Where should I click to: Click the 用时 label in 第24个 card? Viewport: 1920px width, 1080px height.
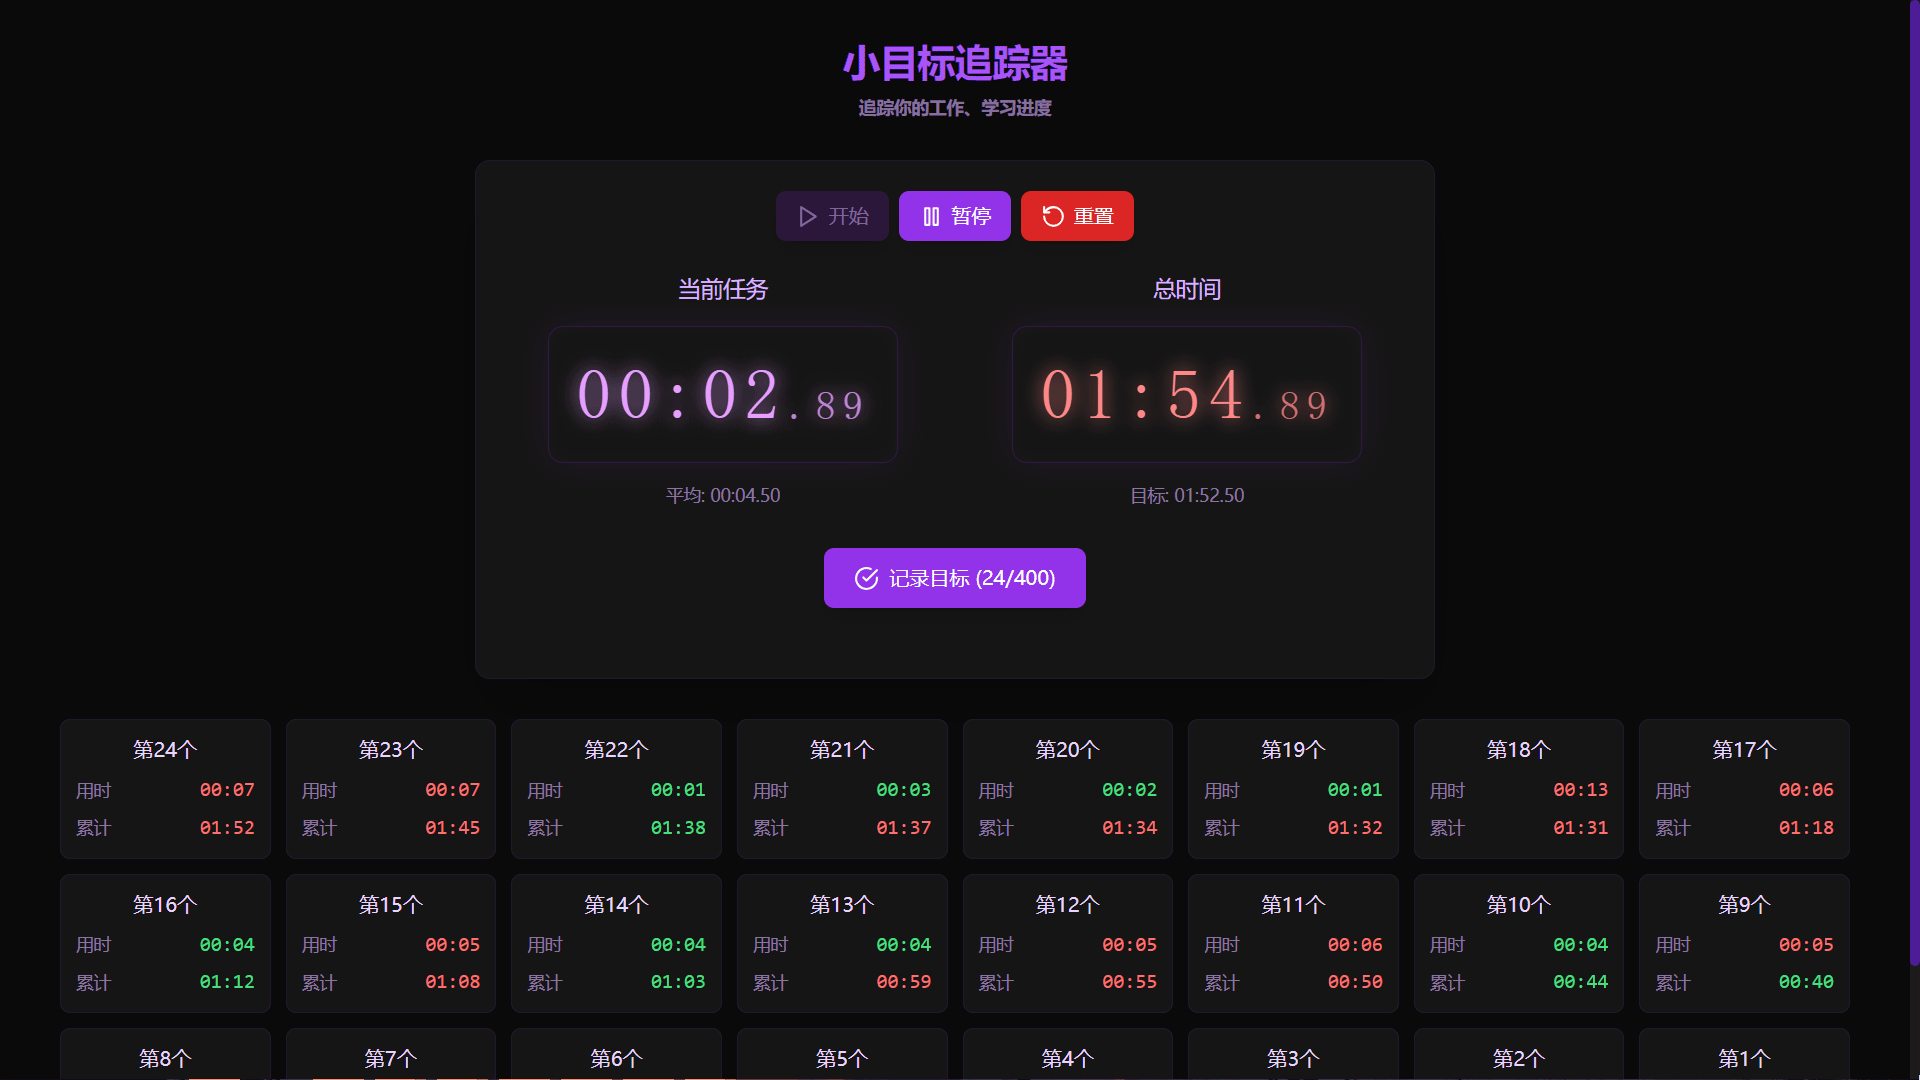click(x=94, y=791)
